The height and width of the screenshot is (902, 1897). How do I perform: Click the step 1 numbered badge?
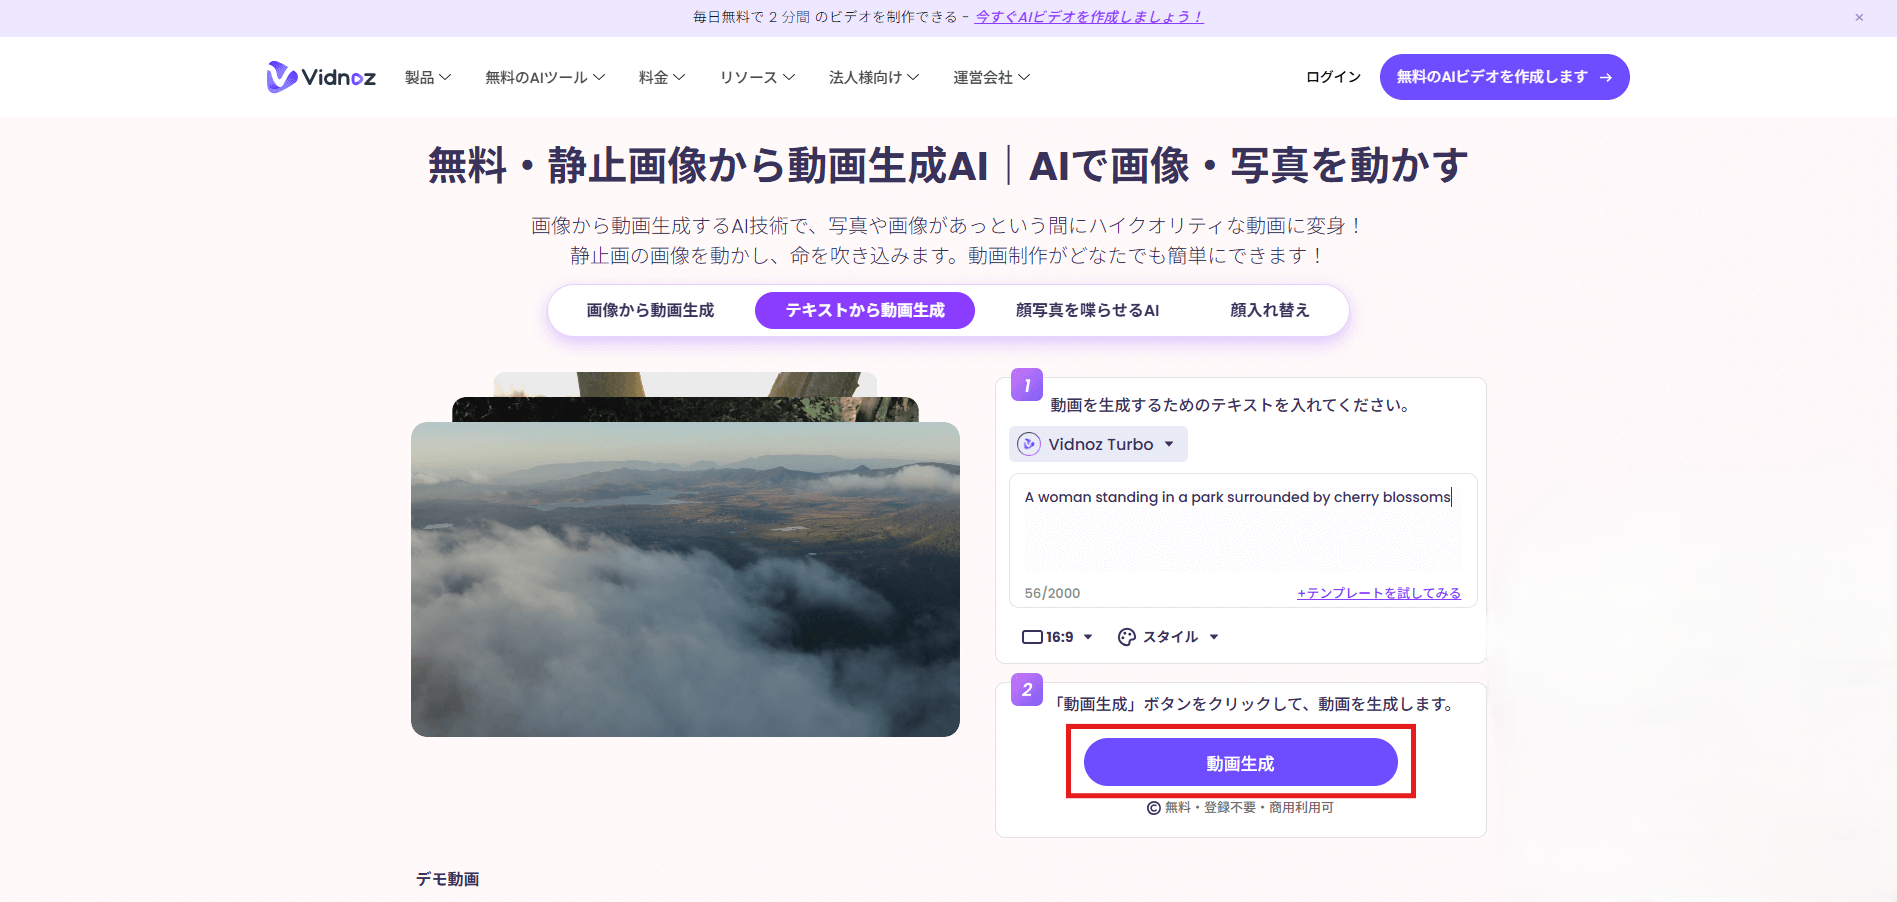pyautogui.click(x=1026, y=385)
